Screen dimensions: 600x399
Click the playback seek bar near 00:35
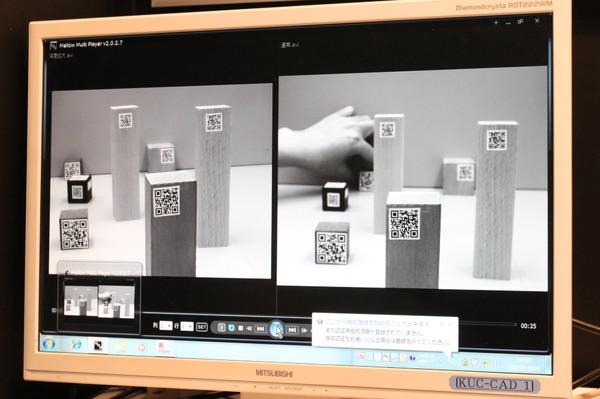click(x=488, y=324)
